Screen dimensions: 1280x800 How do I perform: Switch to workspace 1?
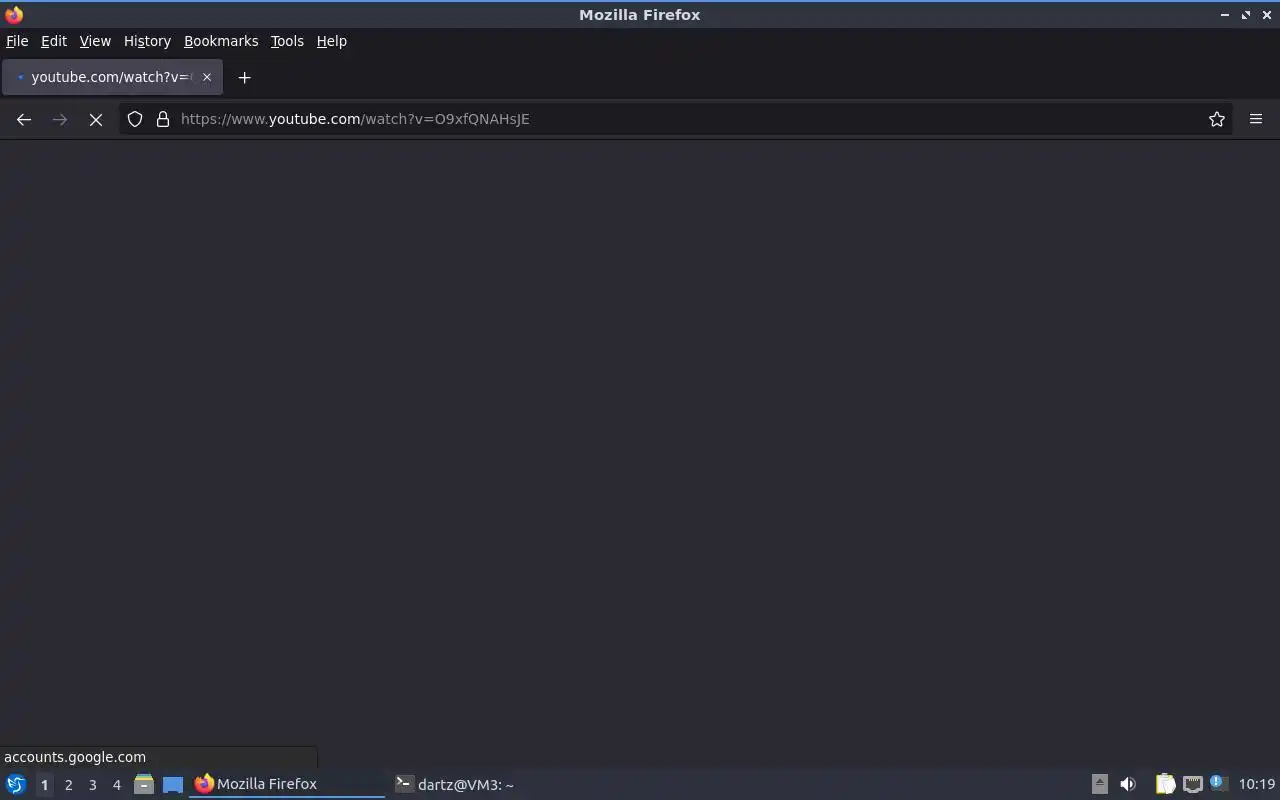coord(44,785)
